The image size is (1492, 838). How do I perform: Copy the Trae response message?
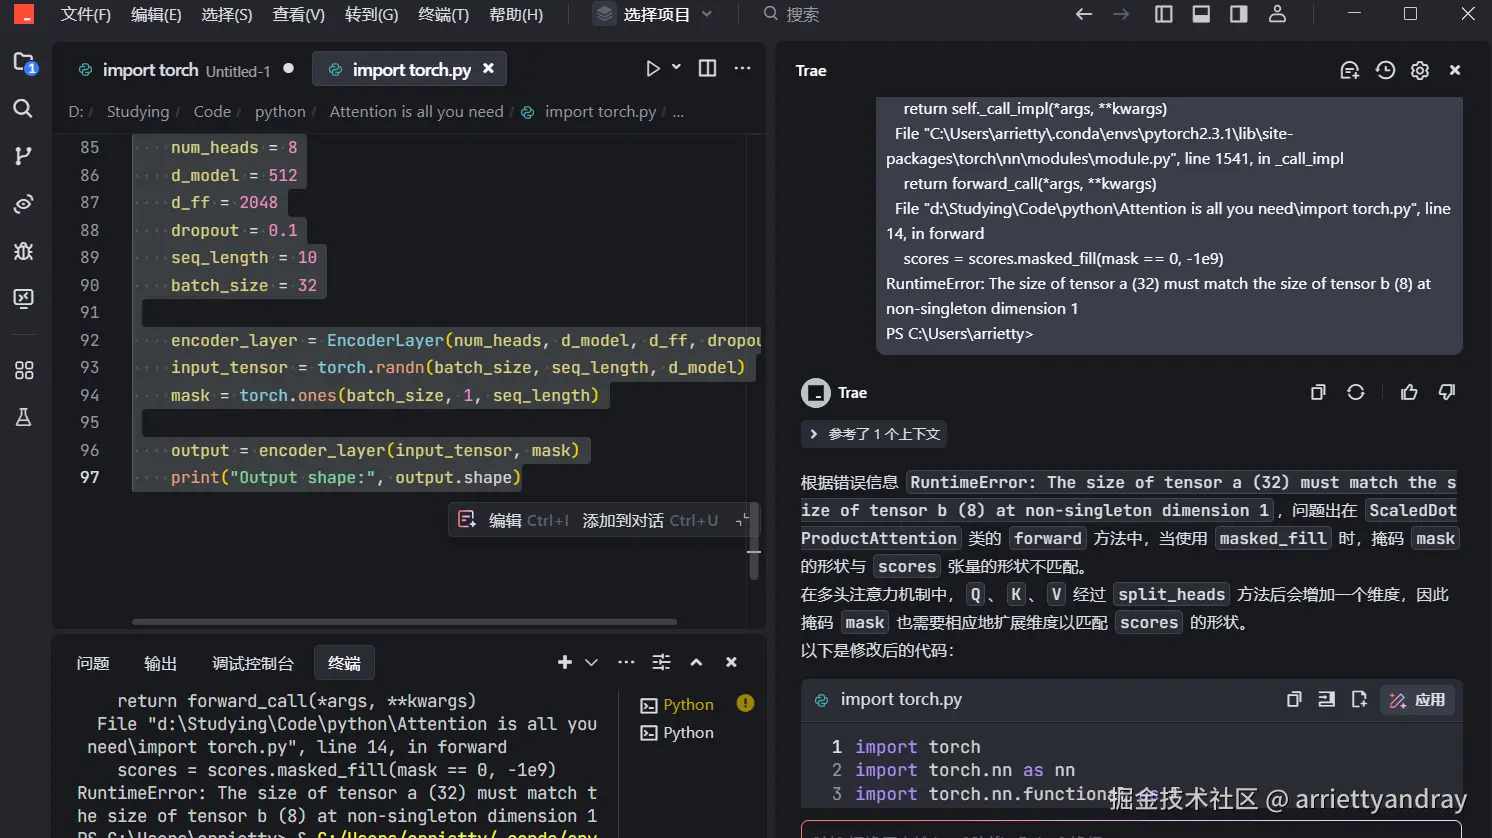click(x=1318, y=392)
